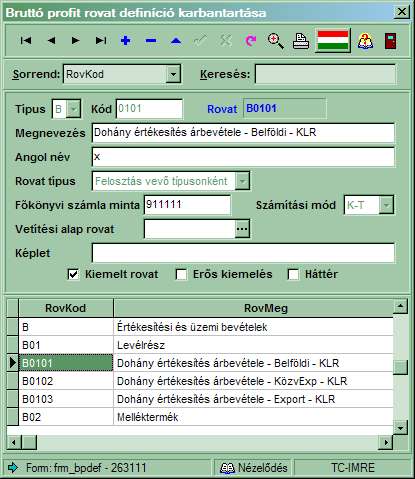Click ellipsis button beside Vetítési alap rovat
Viewport: 415px width, 479px height.
[x=242, y=229]
